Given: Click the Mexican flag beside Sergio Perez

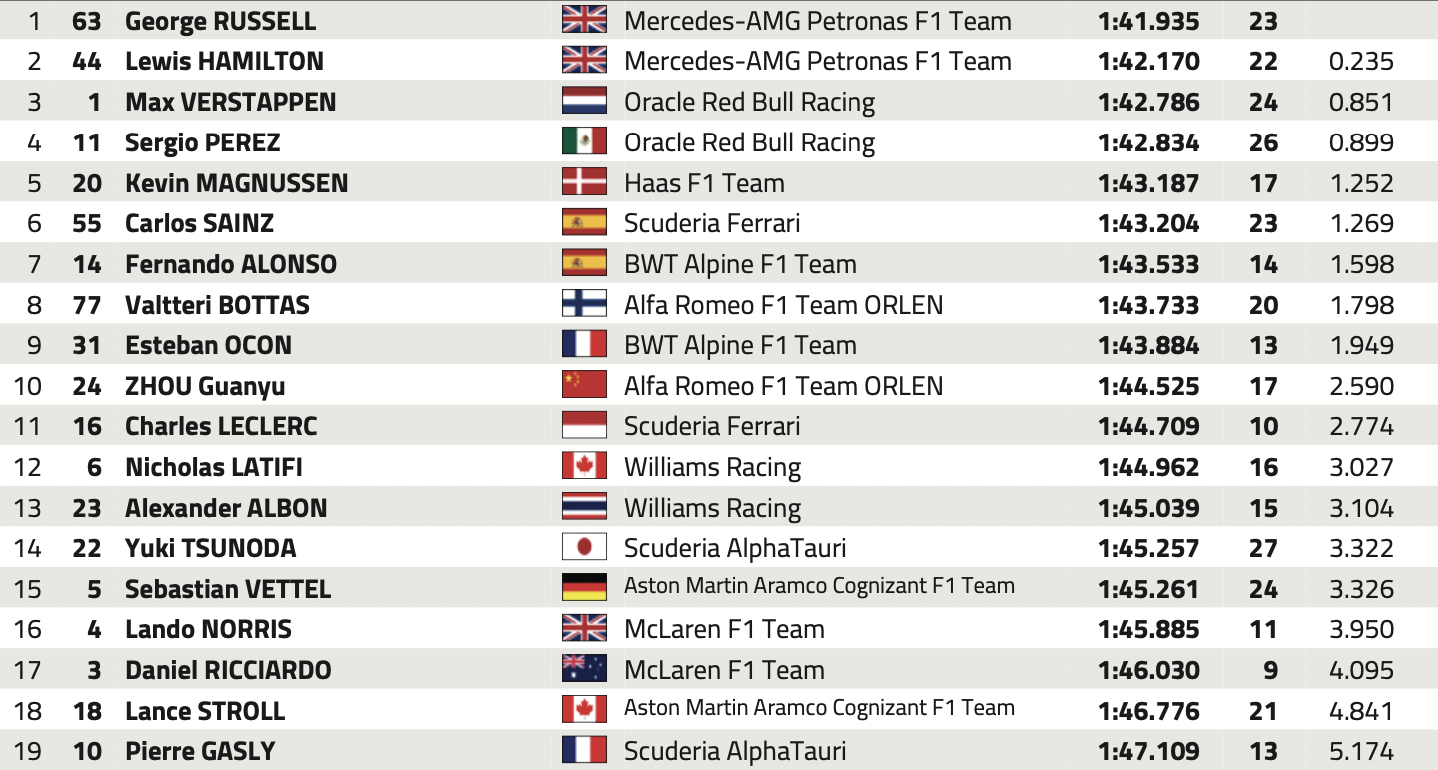Looking at the screenshot, I should (584, 142).
